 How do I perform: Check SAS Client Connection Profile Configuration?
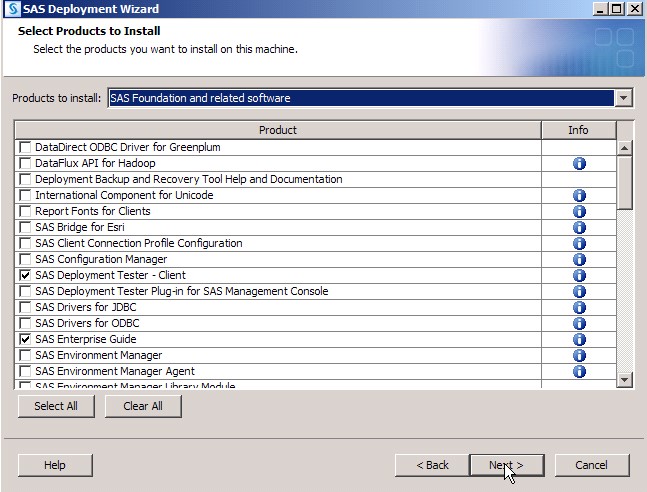click(x=25, y=243)
